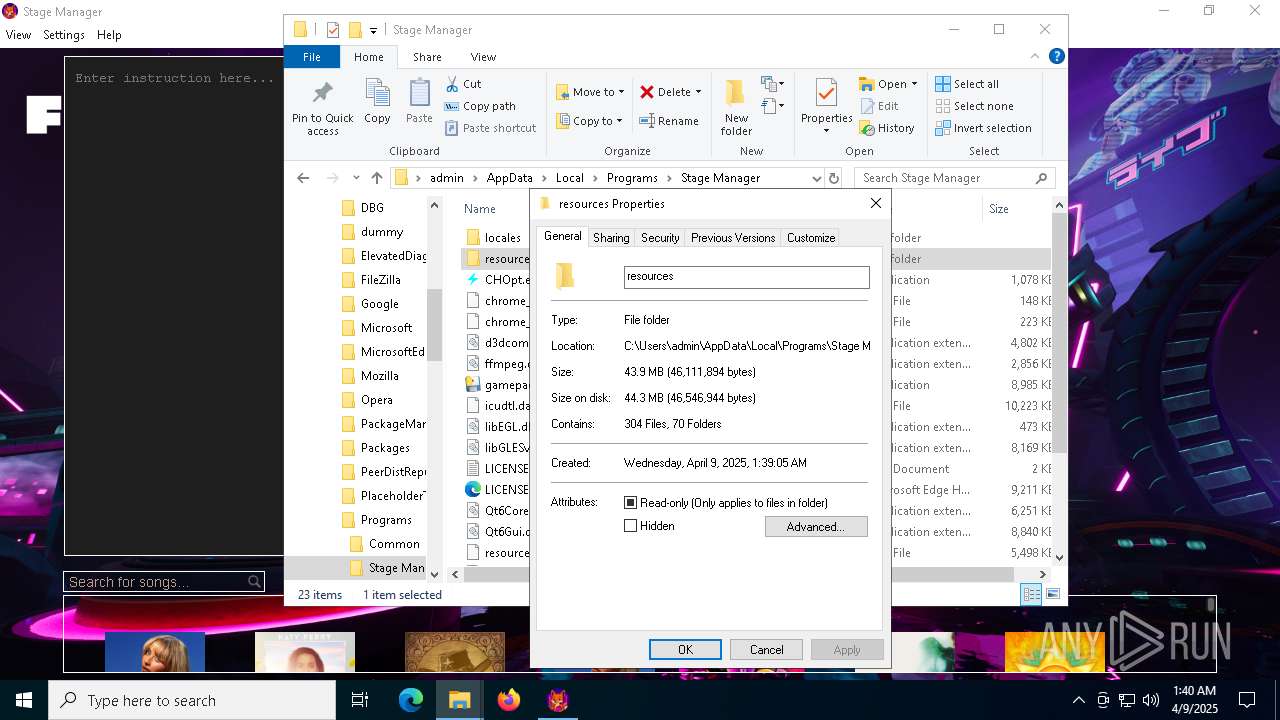Open the New item dropdown in ribbon
Screen dimensions: 1280x720
pyautogui.click(x=773, y=84)
